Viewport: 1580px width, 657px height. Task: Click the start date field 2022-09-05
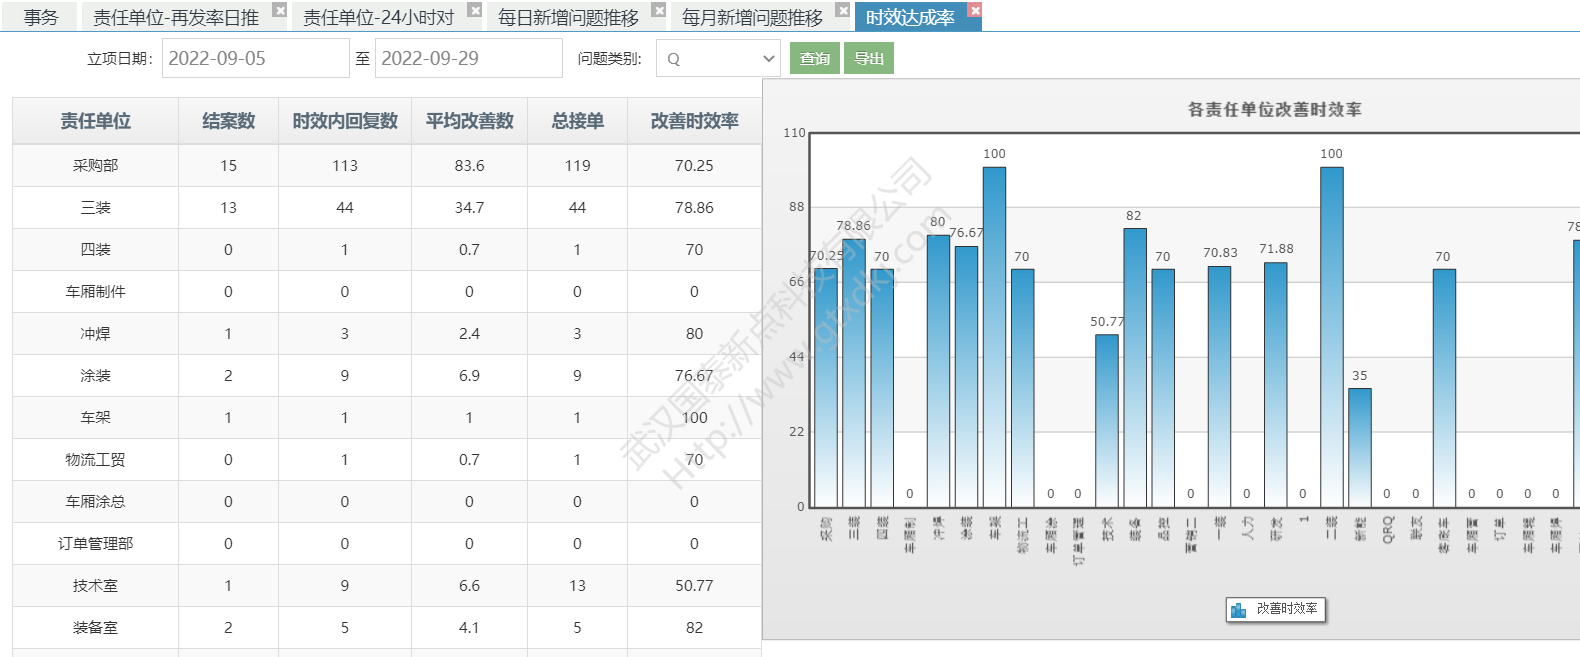pyautogui.click(x=255, y=59)
